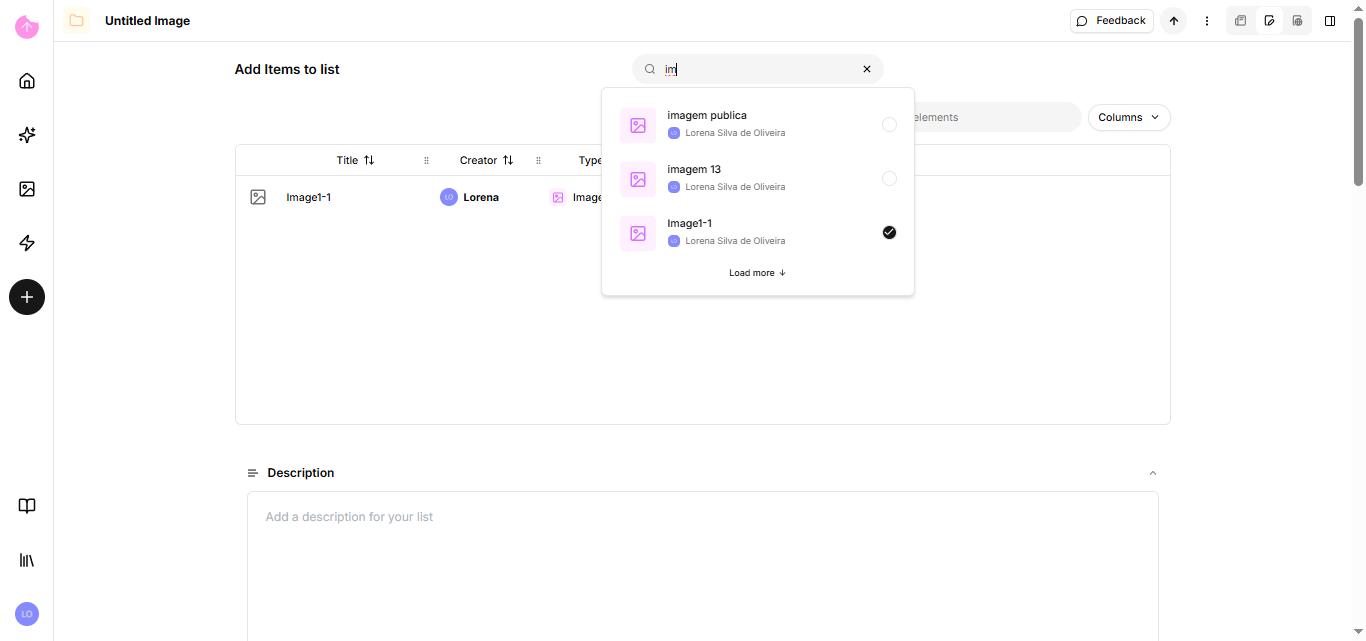Open the Columns dropdown
1366x641 pixels.
point(1129,118)
